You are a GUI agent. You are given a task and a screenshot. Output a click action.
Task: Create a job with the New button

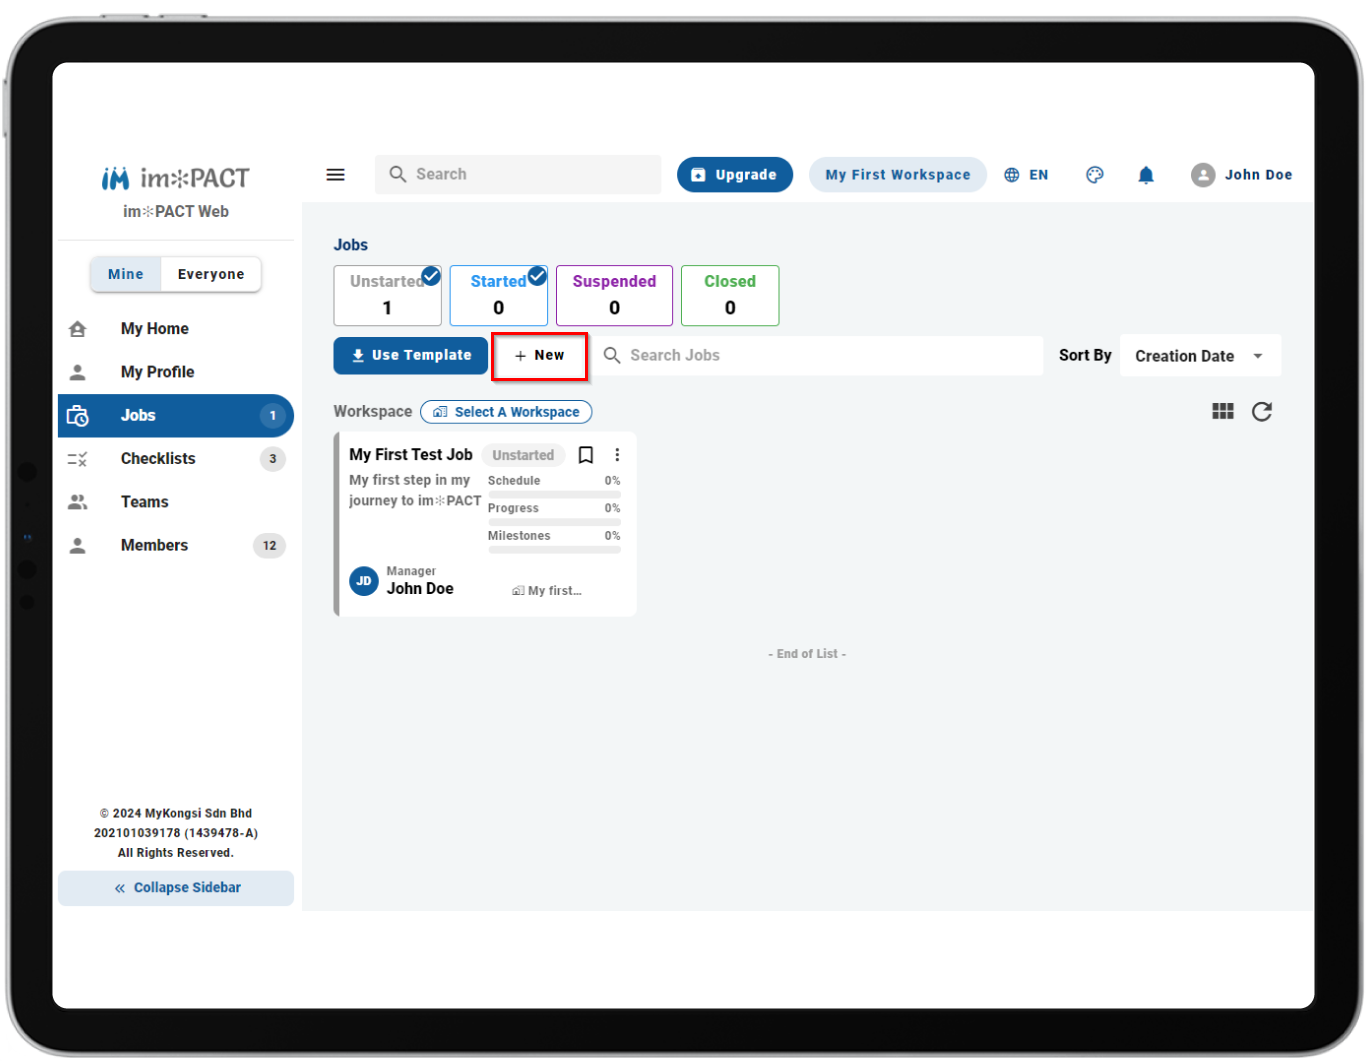539,355
